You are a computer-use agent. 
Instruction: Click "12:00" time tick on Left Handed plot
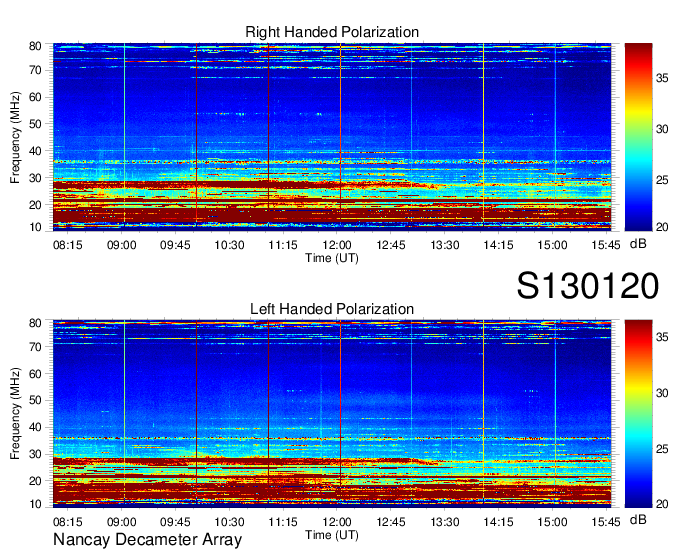coord(337,522)
